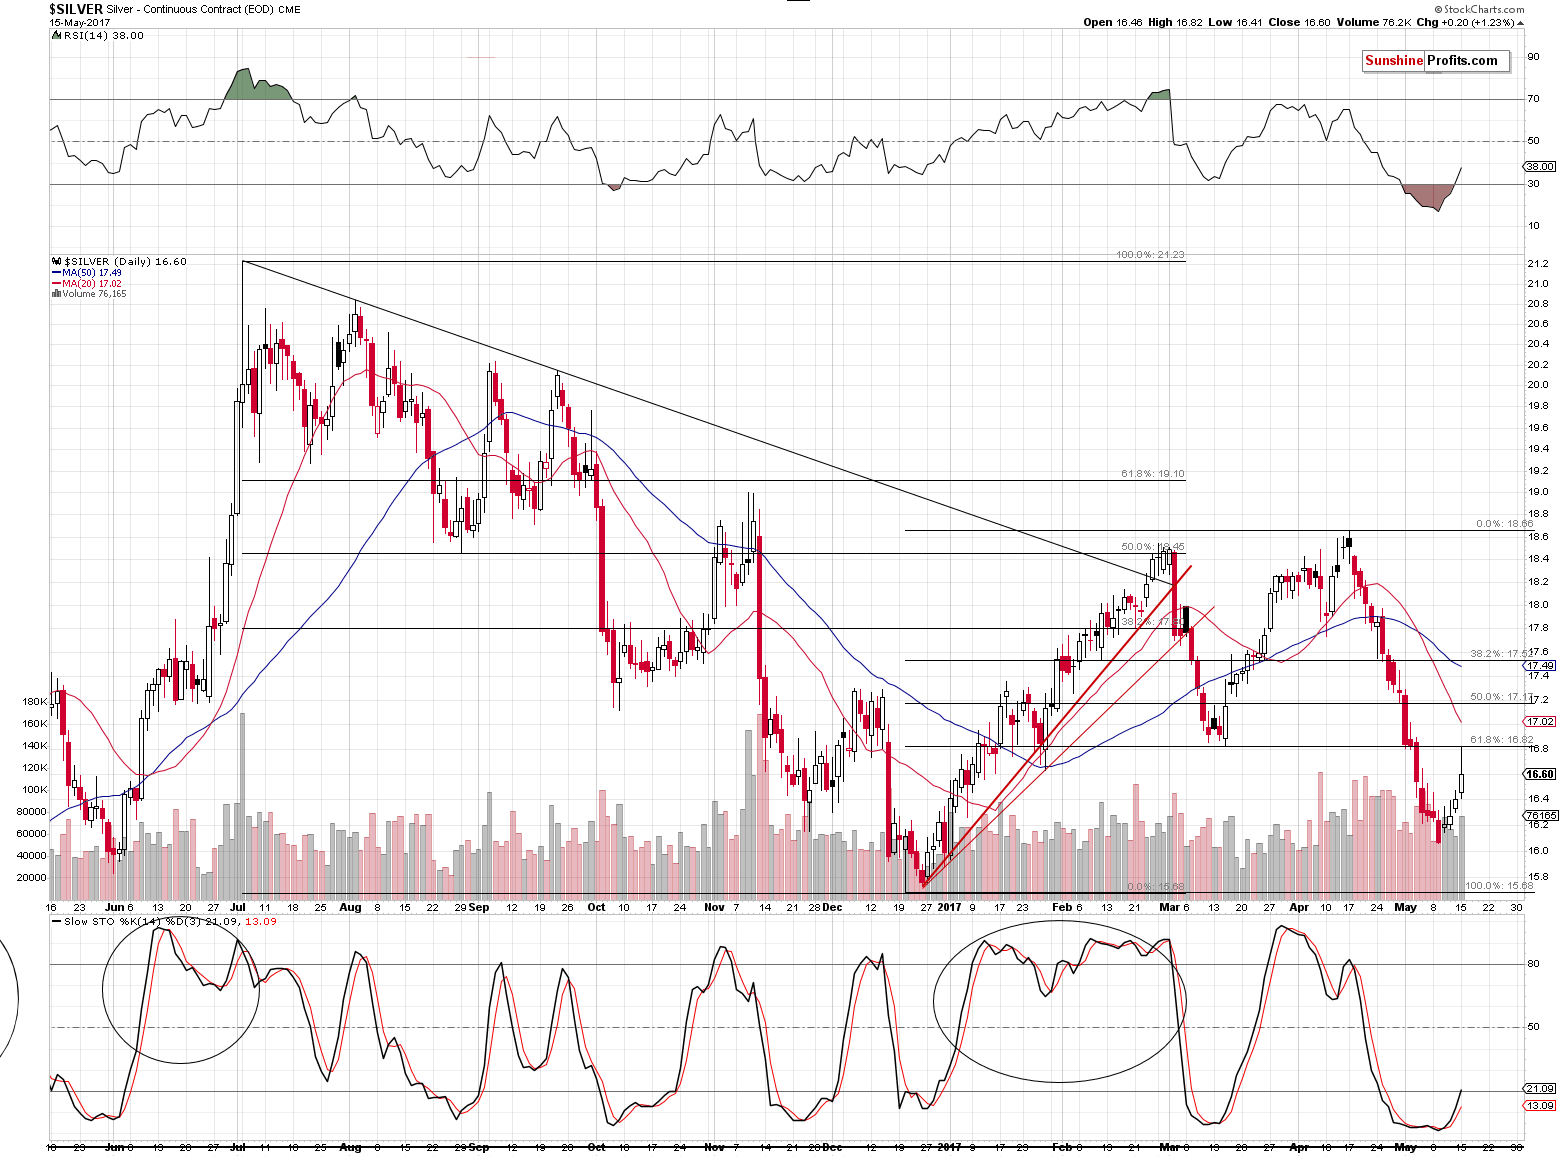Click the '100.0%: 15.68' retracement label
This screenshot has width=1565, height=1157.
coord(1499,886)
